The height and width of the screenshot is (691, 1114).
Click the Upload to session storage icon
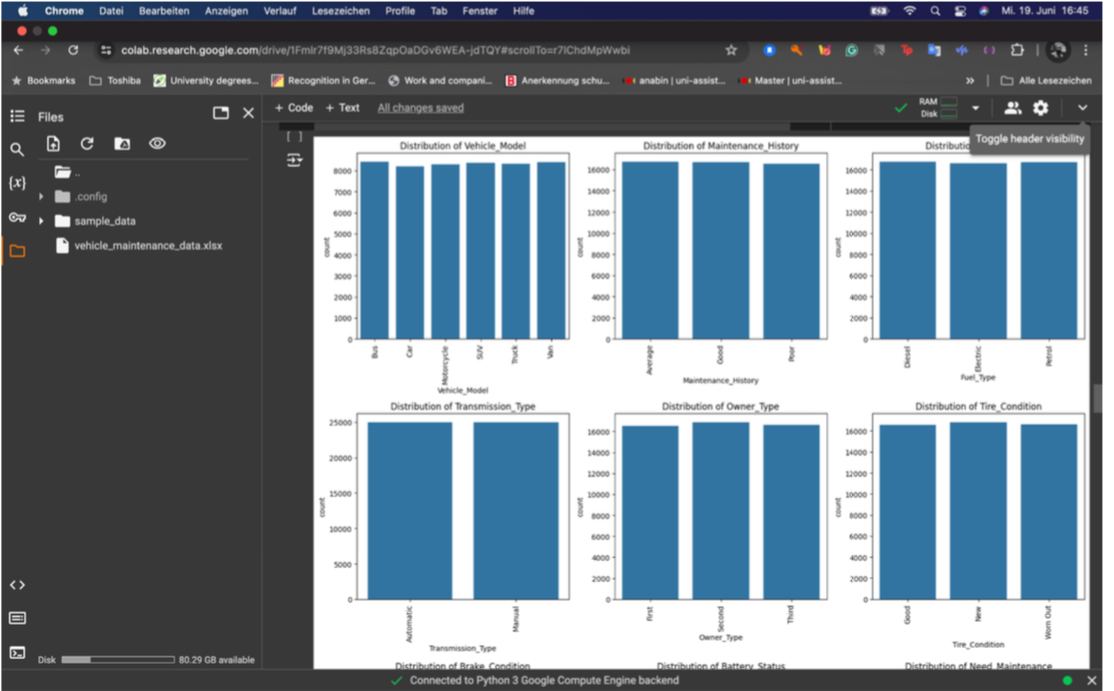(53, 144)
